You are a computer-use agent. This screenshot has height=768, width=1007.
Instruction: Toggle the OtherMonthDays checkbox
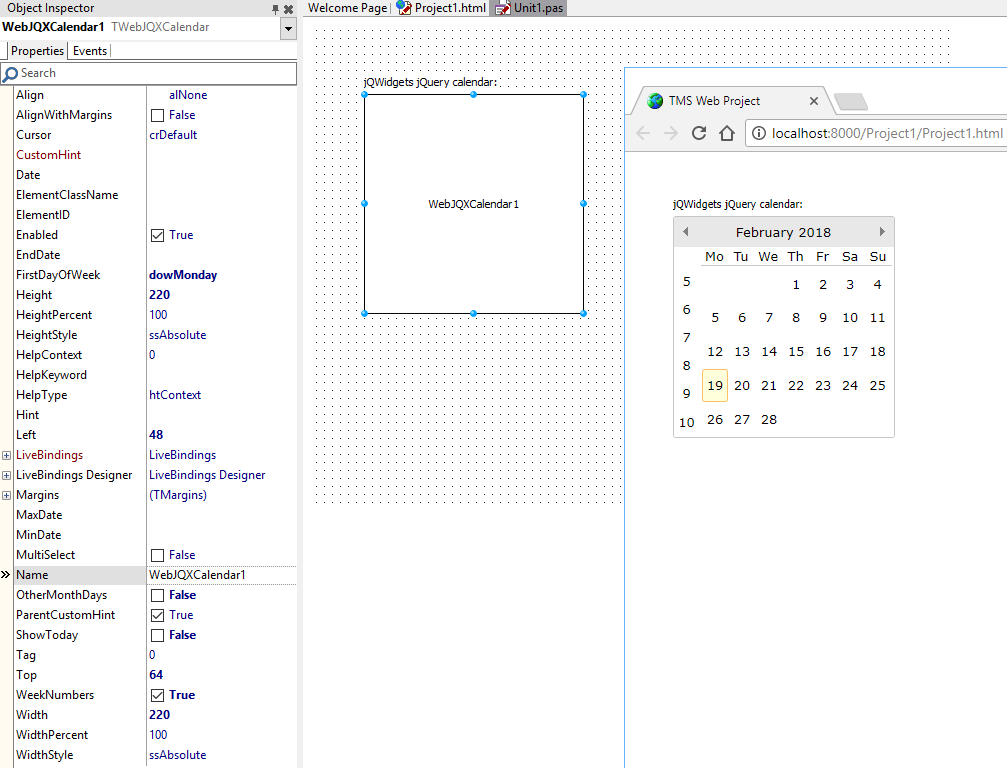157,596
